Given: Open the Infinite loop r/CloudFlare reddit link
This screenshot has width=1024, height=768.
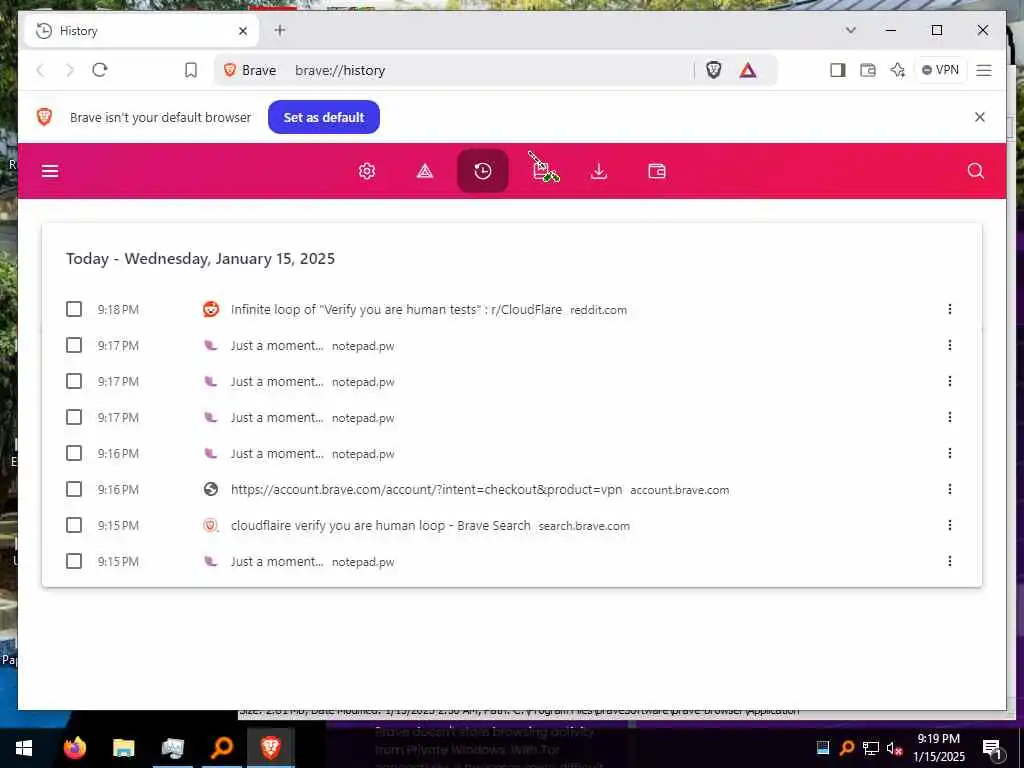Looking at the screenshot, I should [396, 310].
